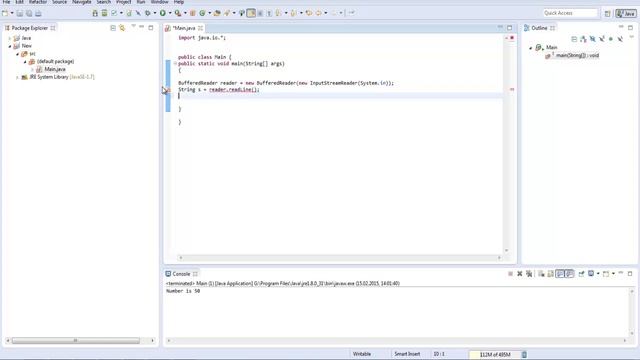Click Remove Launch X icon in Console
The width and height of the screenshot is (640, 360).
coord(520,273)
